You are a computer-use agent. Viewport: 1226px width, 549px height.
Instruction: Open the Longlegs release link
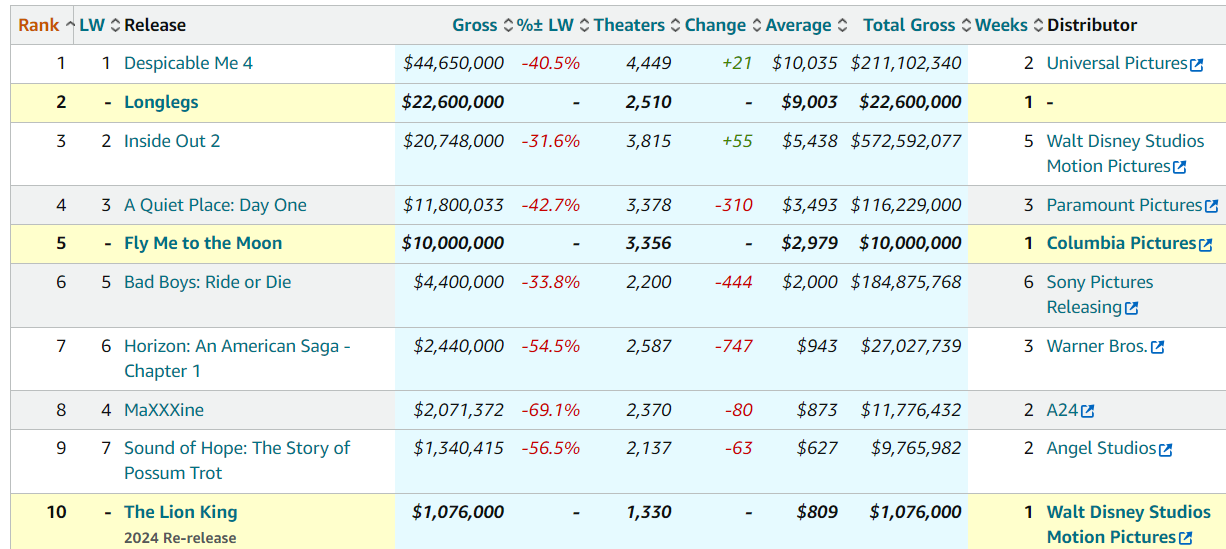tap(161, 102)
